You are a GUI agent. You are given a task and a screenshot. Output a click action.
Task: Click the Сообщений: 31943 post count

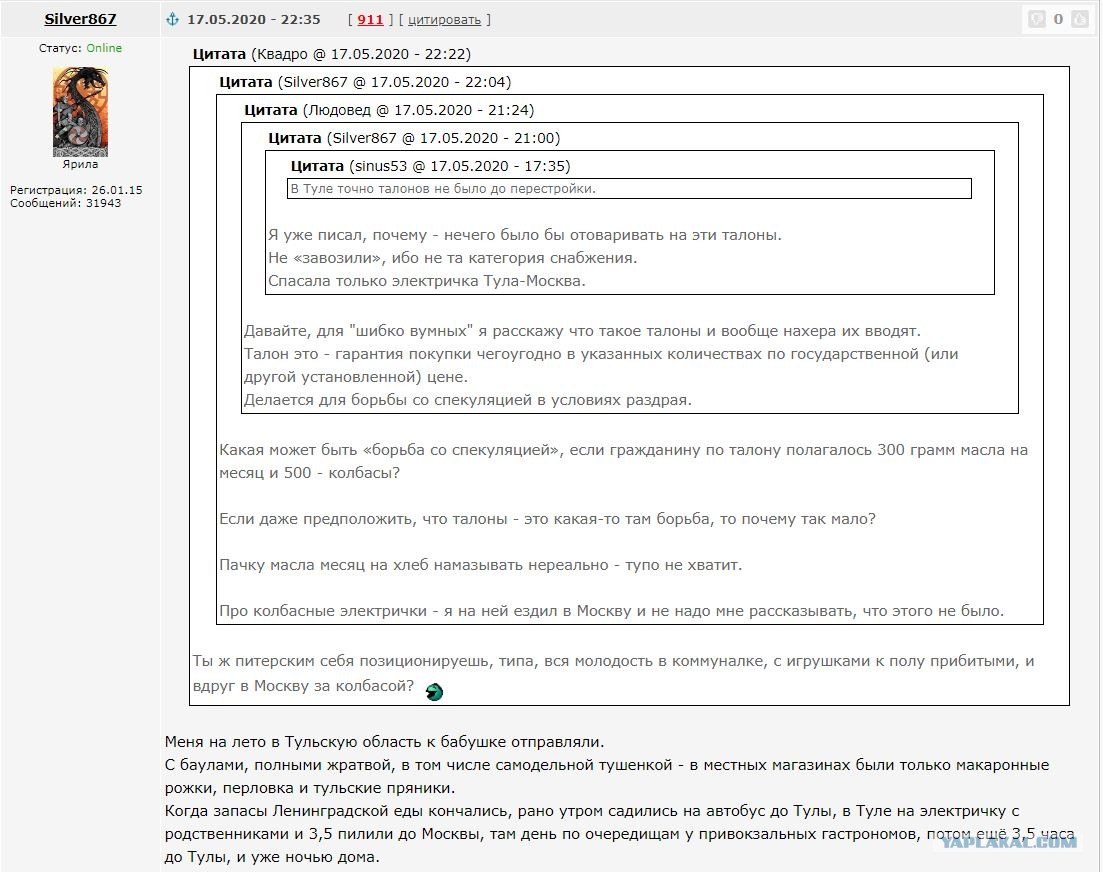(x=65, y=203)
